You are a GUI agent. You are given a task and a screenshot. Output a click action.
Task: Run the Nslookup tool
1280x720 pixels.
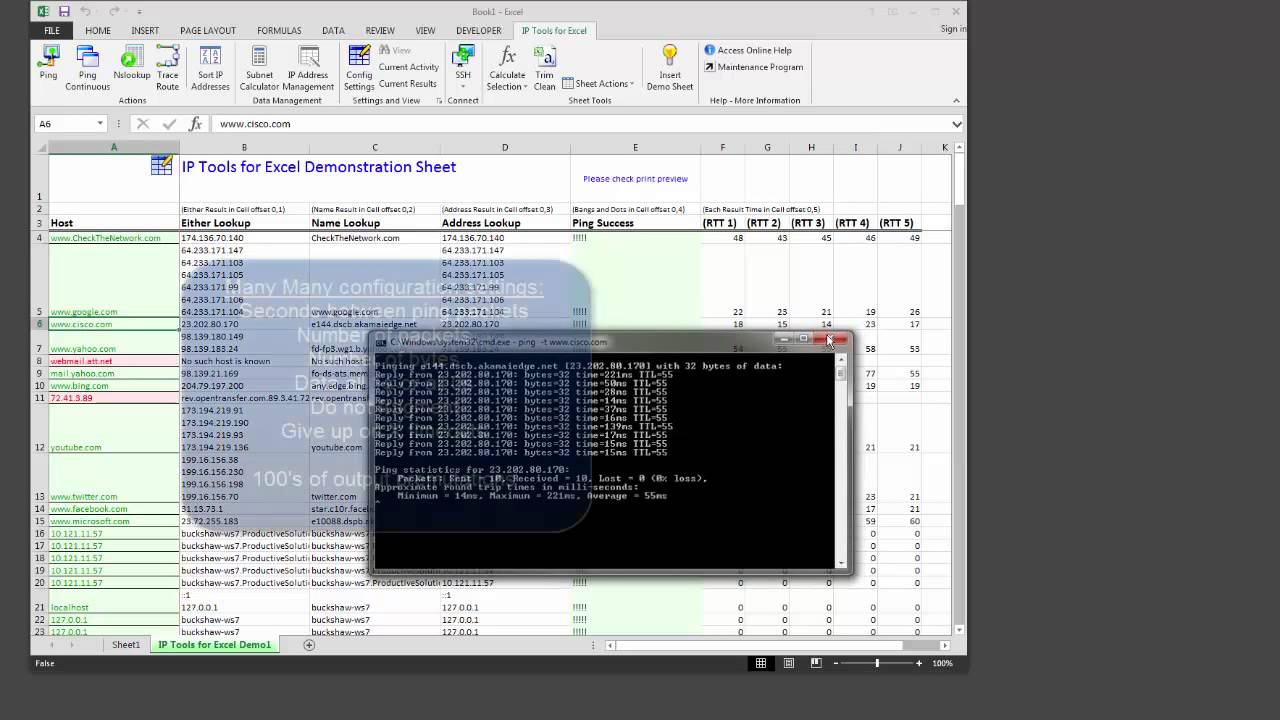[131, 63]
